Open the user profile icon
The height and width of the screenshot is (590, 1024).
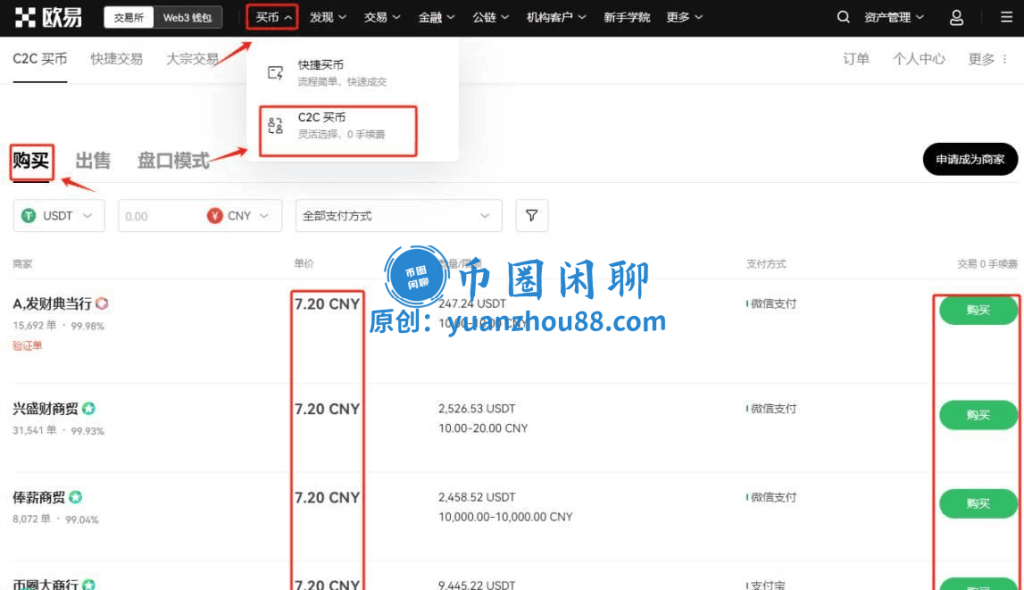pyautogui.click(x=956, y=18)
